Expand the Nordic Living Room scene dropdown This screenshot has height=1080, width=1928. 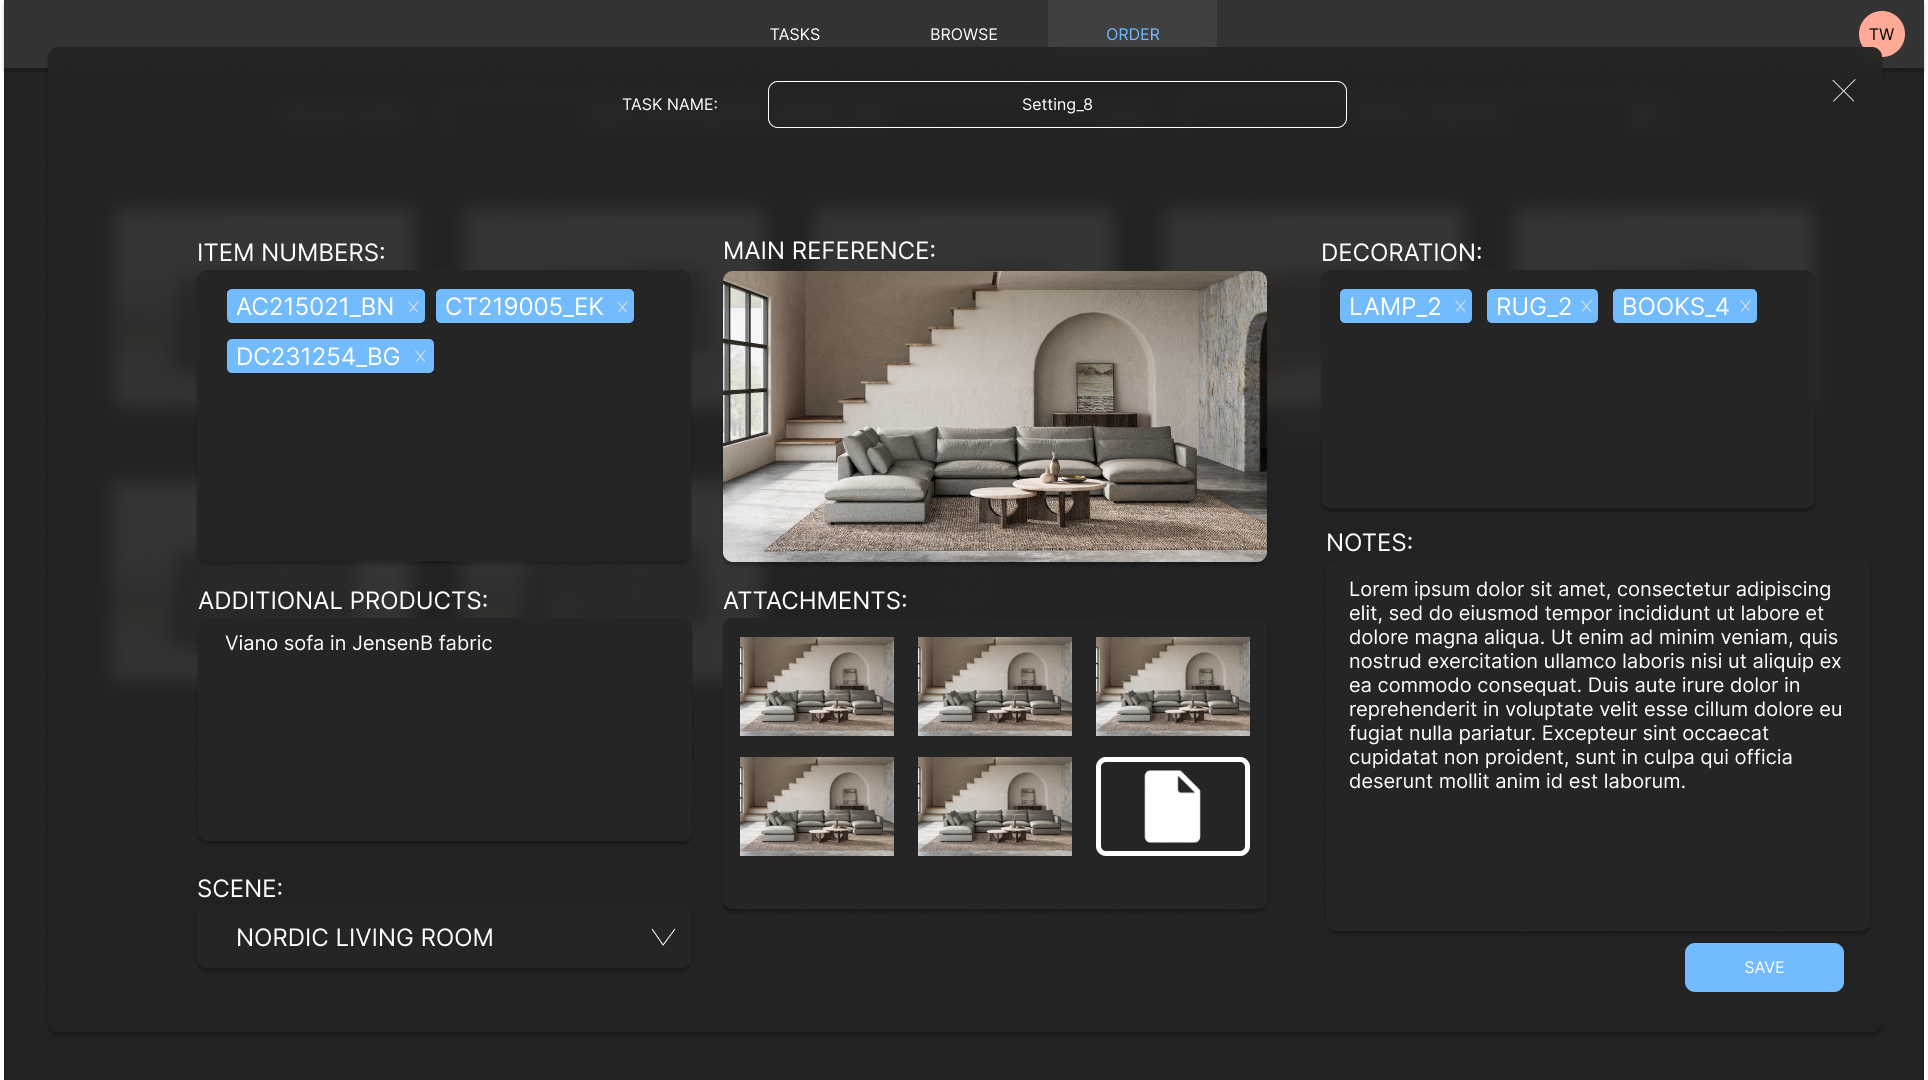pyautogui.click(x=444, y=937)
